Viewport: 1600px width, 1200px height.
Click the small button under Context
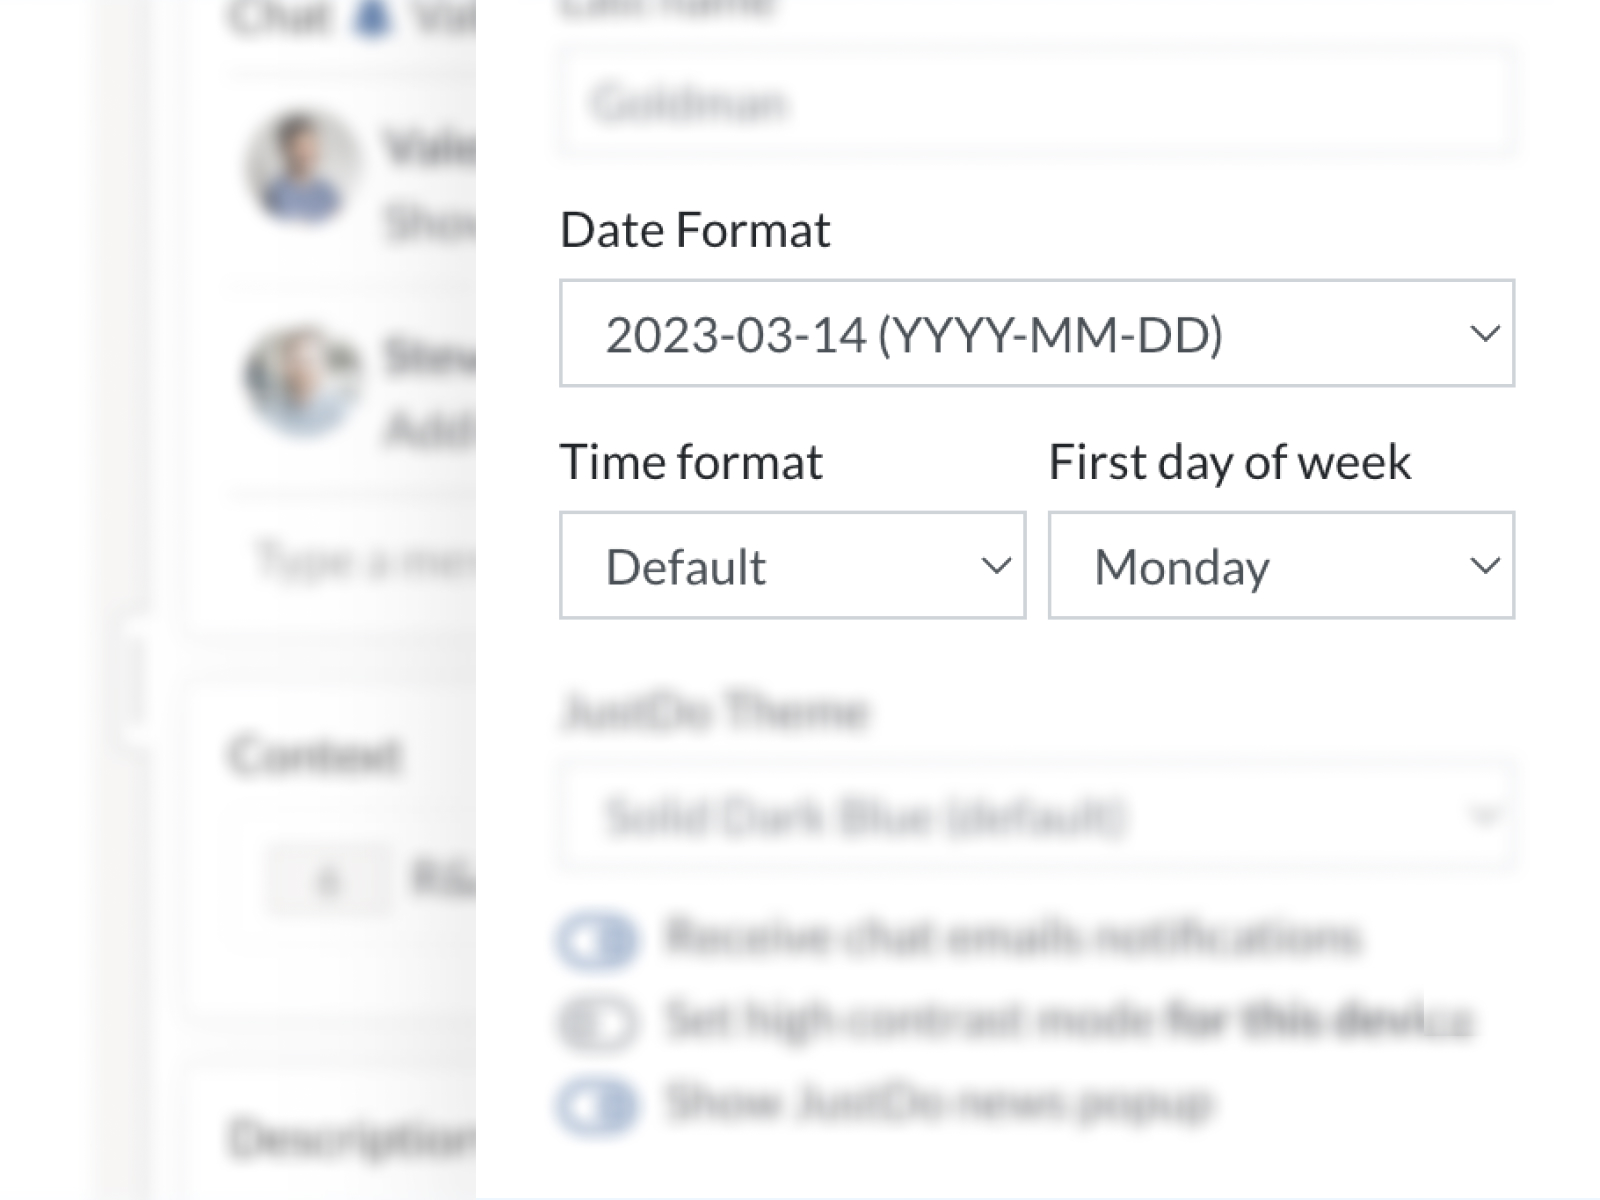click(x=328, y=881)
